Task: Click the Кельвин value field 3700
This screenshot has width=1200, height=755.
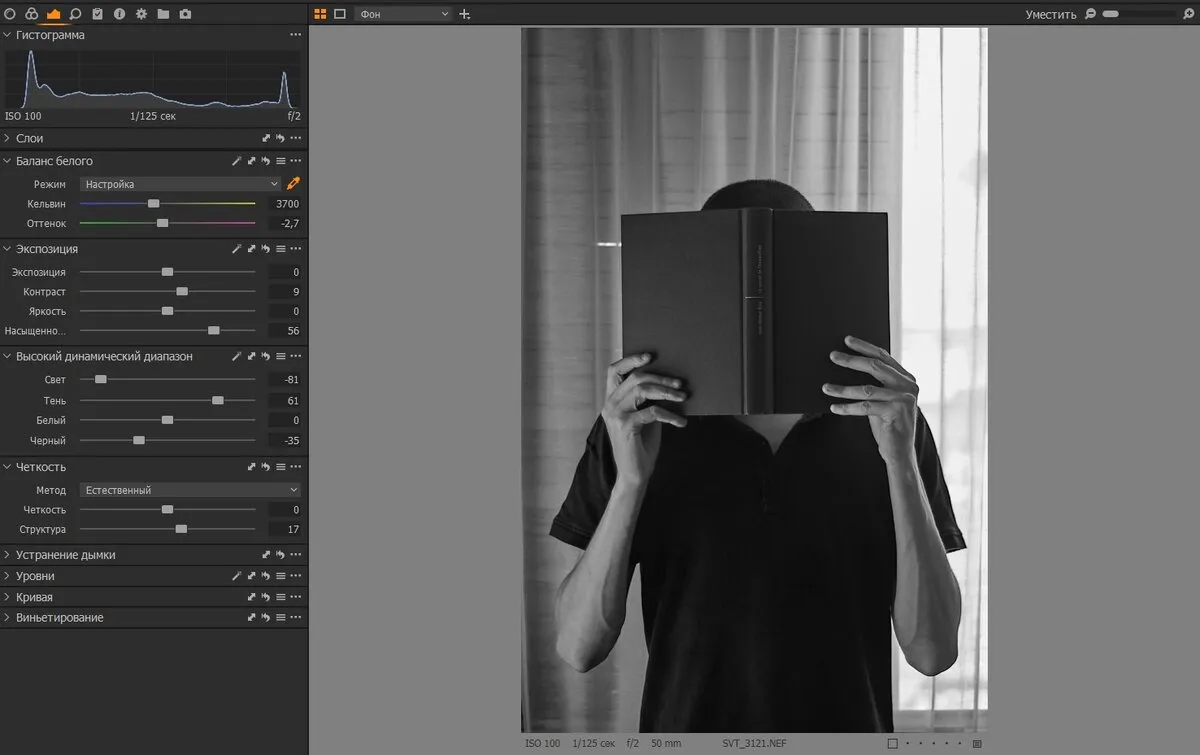Action: [x=284, y=203]
